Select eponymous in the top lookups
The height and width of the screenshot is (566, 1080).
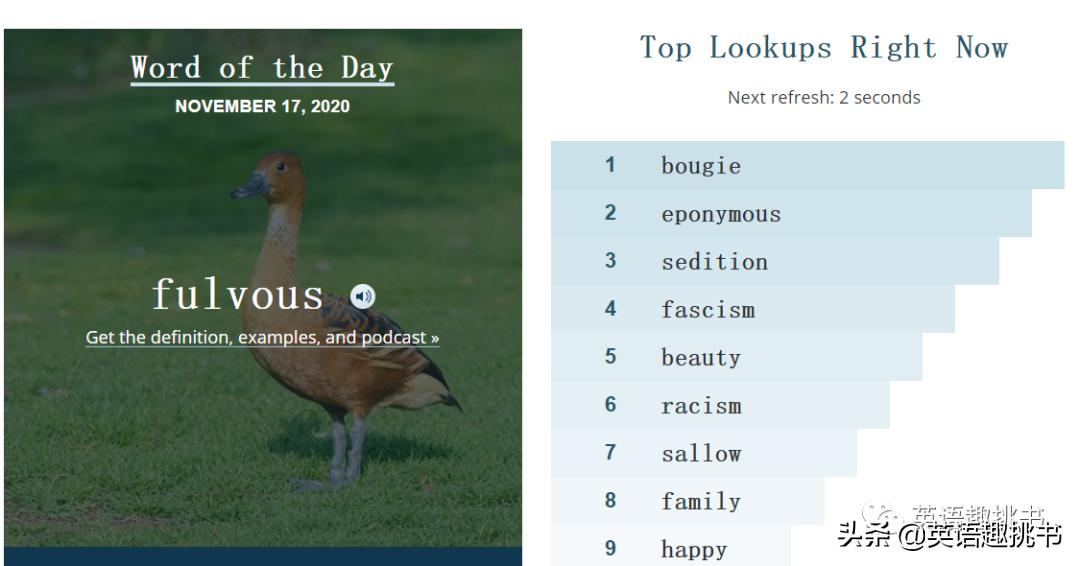point(720,214)
